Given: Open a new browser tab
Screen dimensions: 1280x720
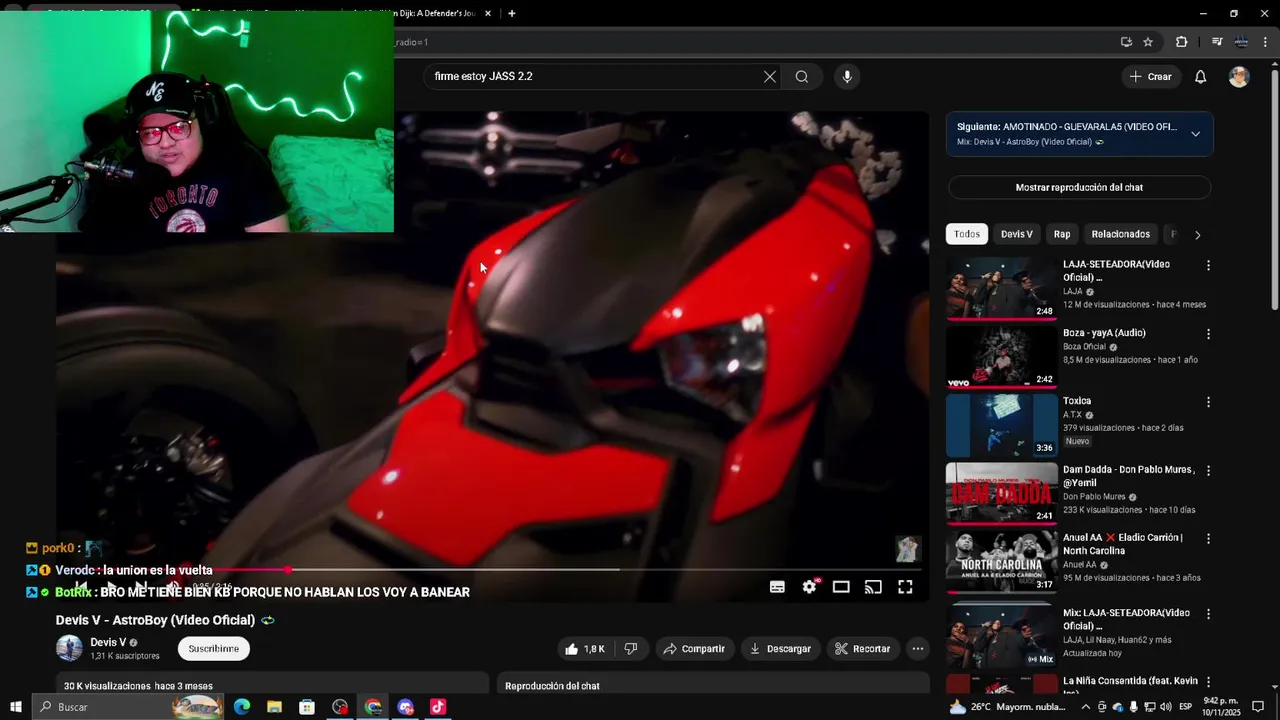Looking at the screenshot, I should [512, 13].
